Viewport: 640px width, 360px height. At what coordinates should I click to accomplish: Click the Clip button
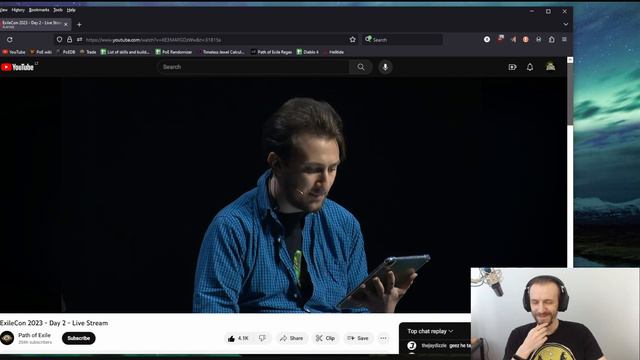(x=325, y=338)
